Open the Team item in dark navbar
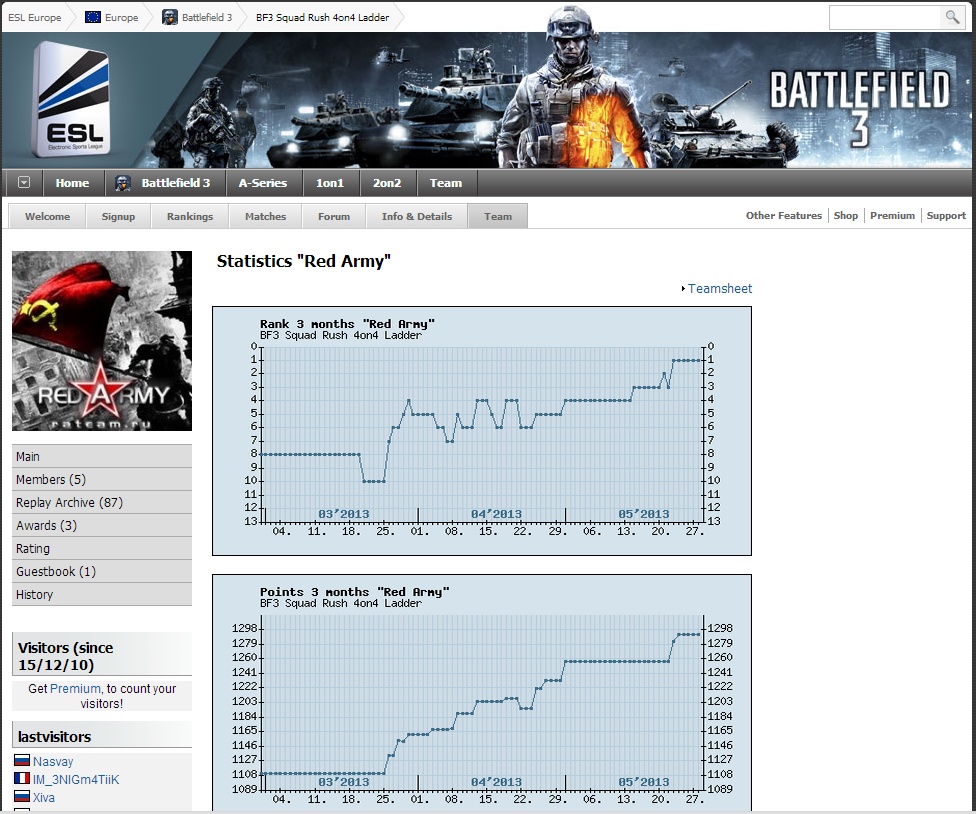976x814 pixels. coord(446,183)
